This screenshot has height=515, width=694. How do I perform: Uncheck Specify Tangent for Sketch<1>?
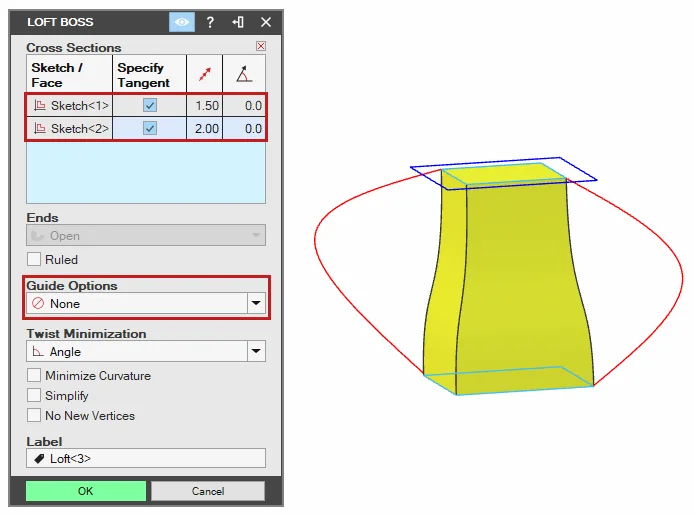click(x=150, y=105)
